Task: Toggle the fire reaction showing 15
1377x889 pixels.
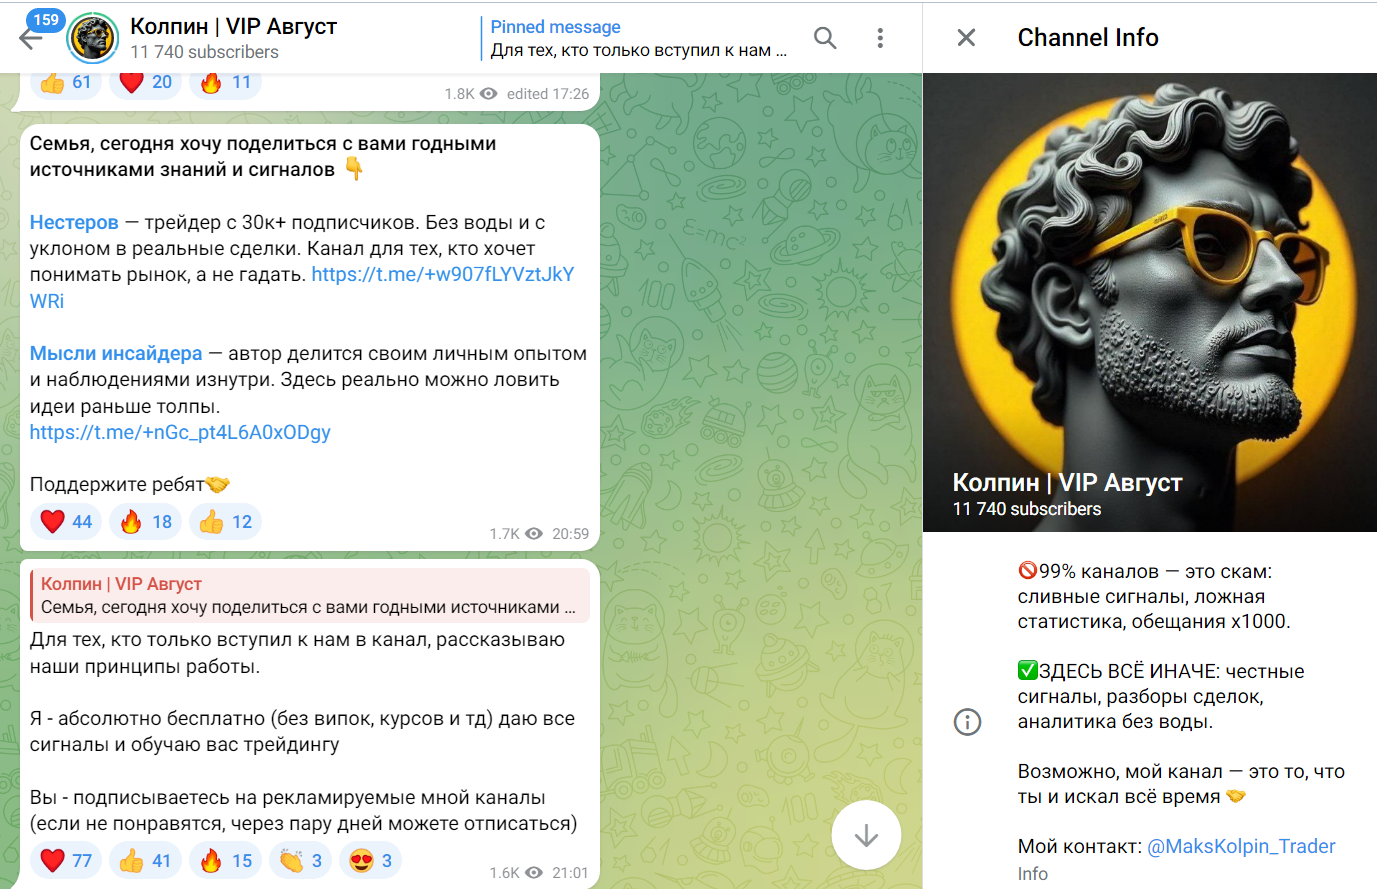Action: pyautogui.click(x=224, y=860)
